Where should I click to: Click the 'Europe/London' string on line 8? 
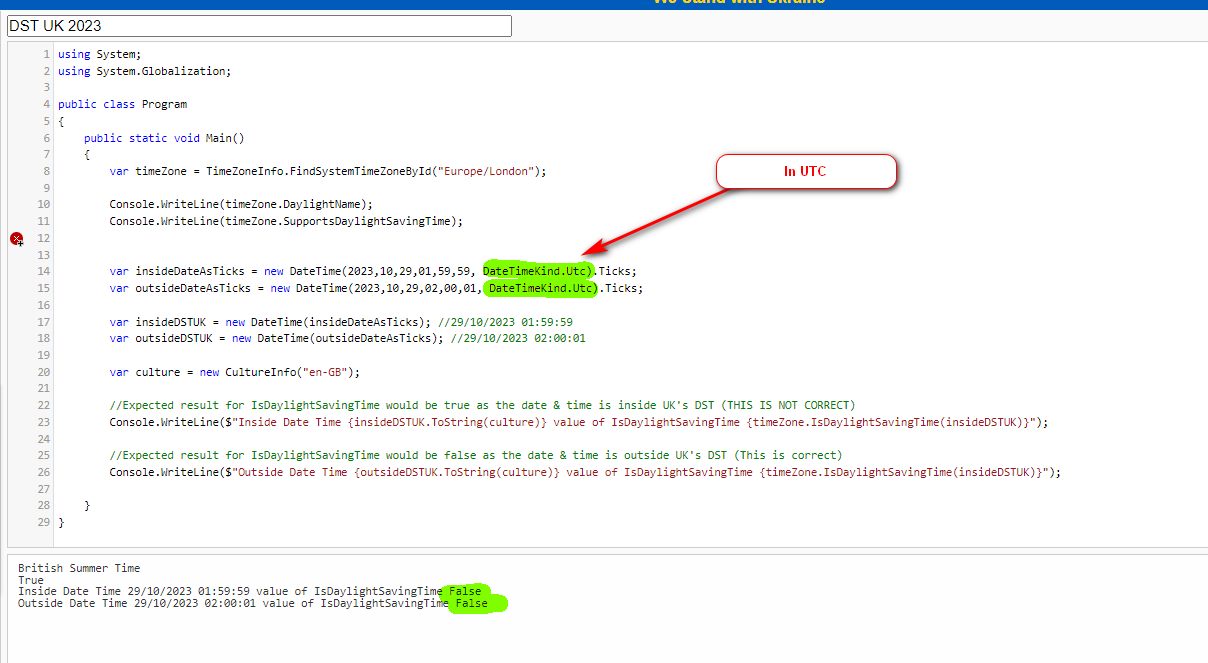pyautogui.click(x=489, y=170)
